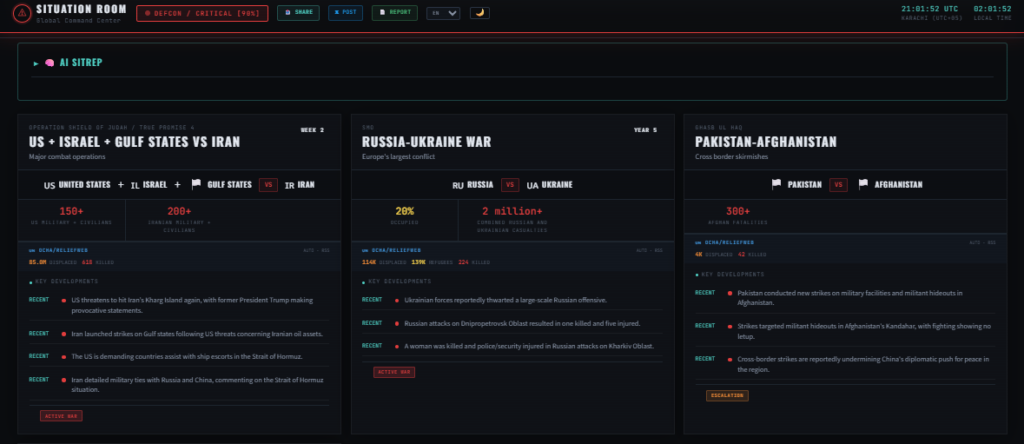This screenshot has width=1024, height=444.
Task: Click the Active War tag under Russia-Ukraine
Action: (x=394, y=371)
